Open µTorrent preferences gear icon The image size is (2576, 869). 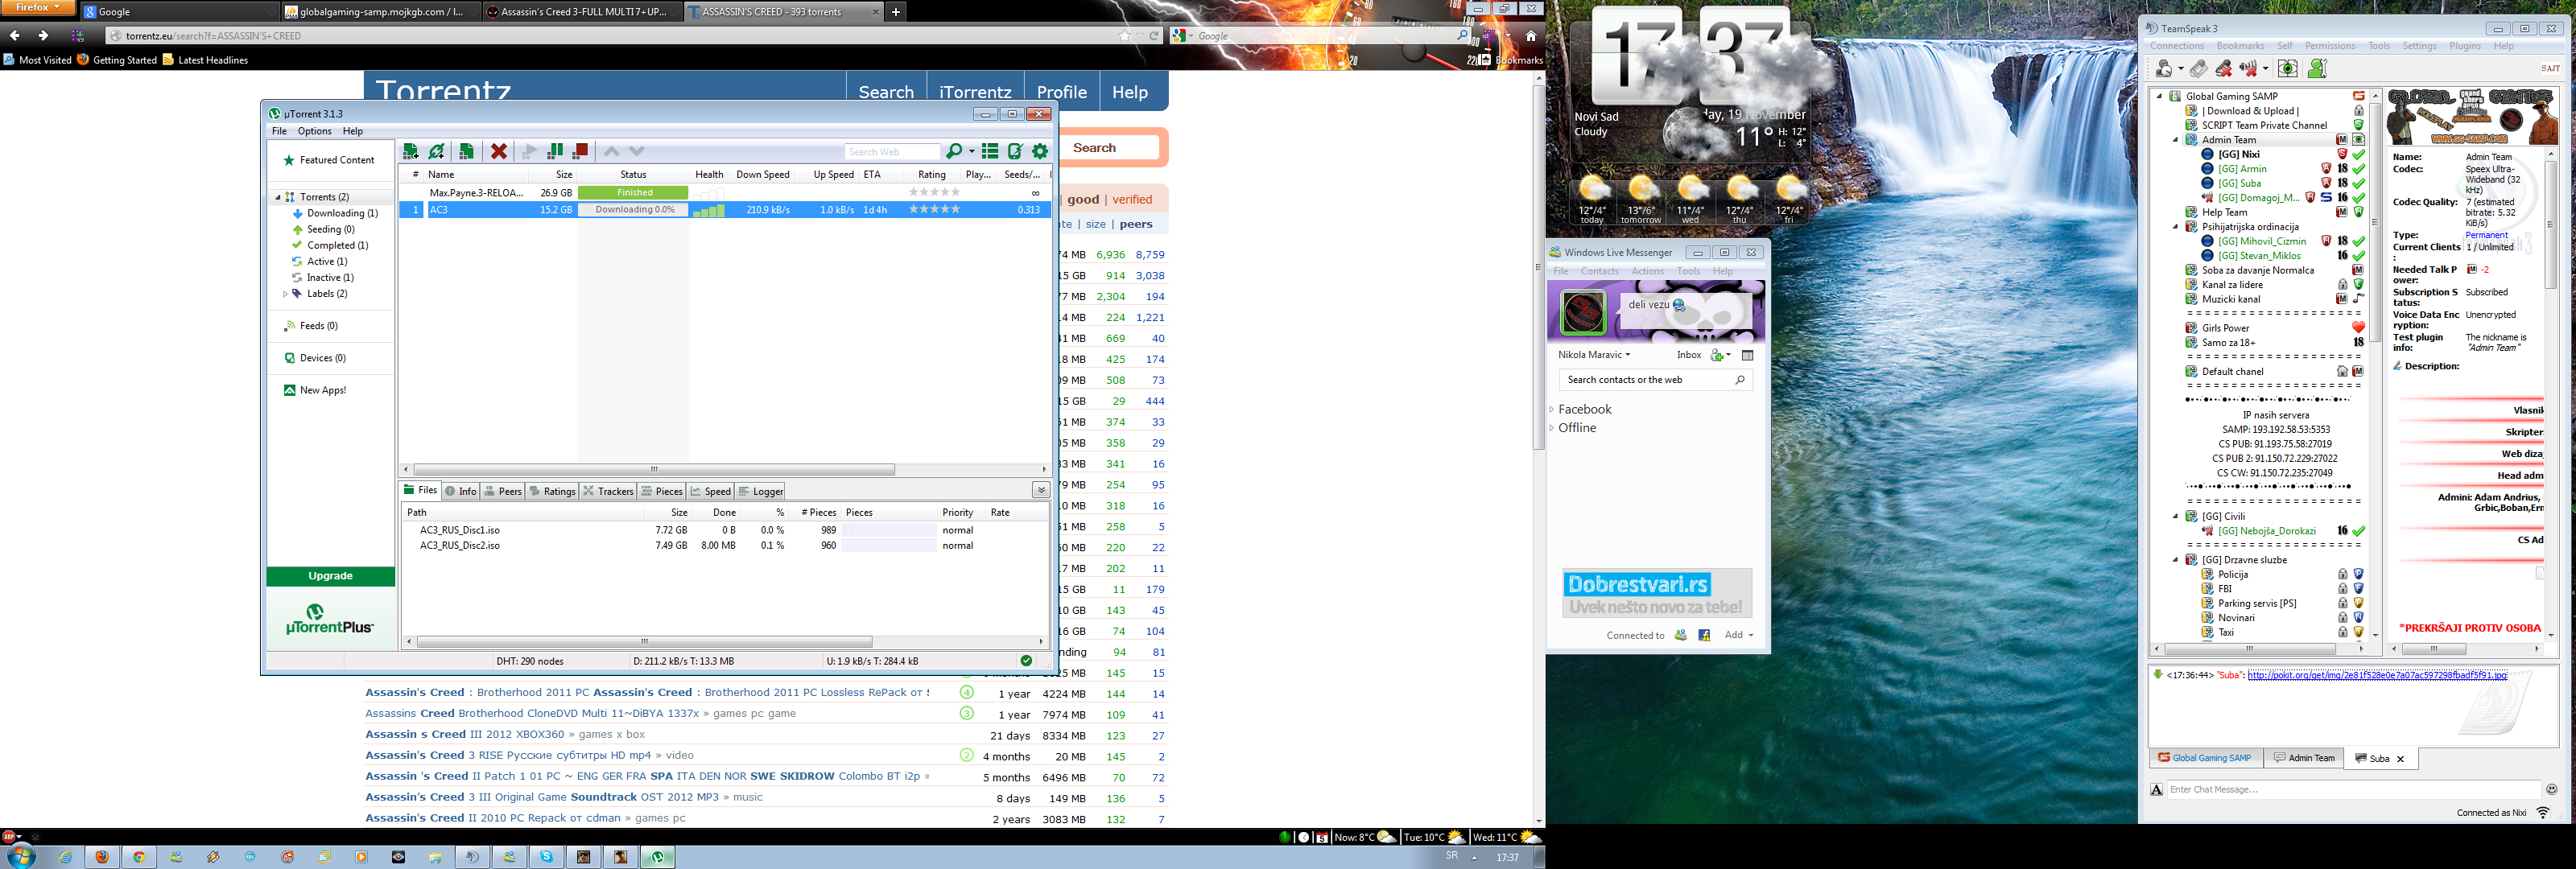(1040, 151)
